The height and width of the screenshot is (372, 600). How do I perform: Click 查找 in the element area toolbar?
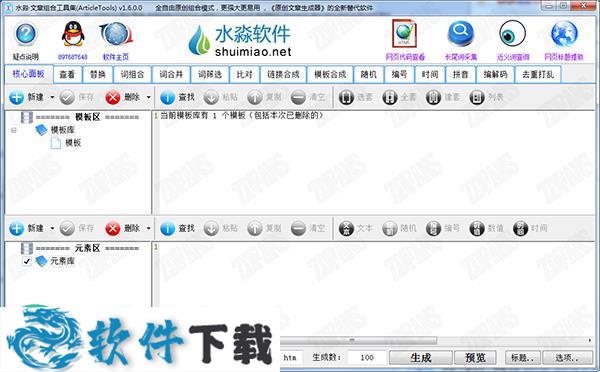[x=178, y=228]
